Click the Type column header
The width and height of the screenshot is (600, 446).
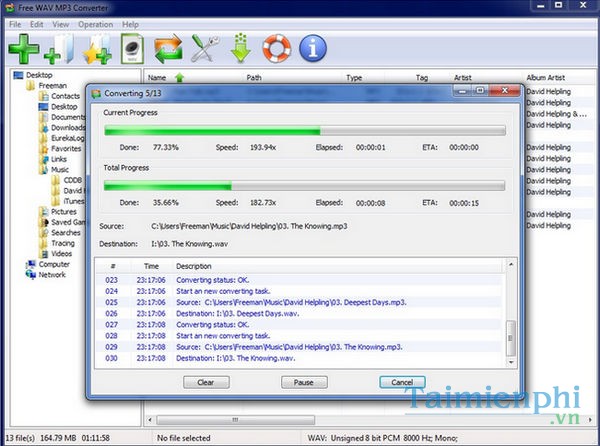pyautogui.click(x=354, y=78)
